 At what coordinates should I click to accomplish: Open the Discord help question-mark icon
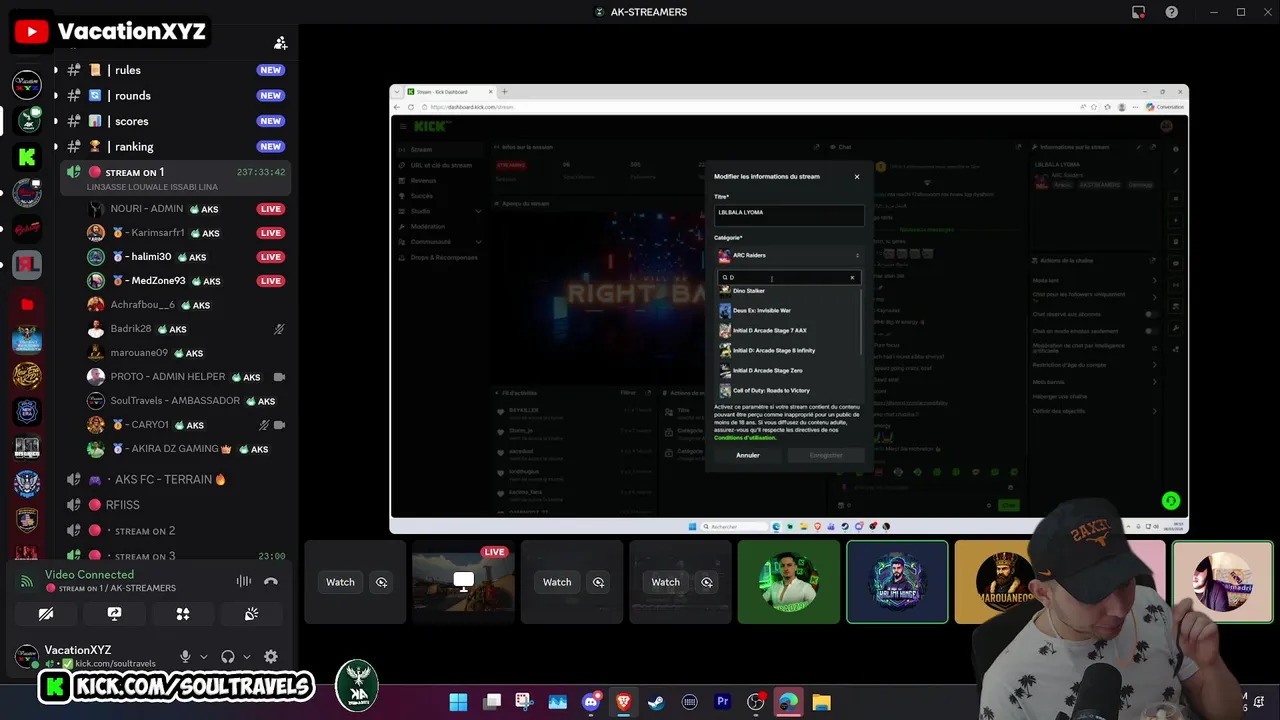(x=1171, y=12)
